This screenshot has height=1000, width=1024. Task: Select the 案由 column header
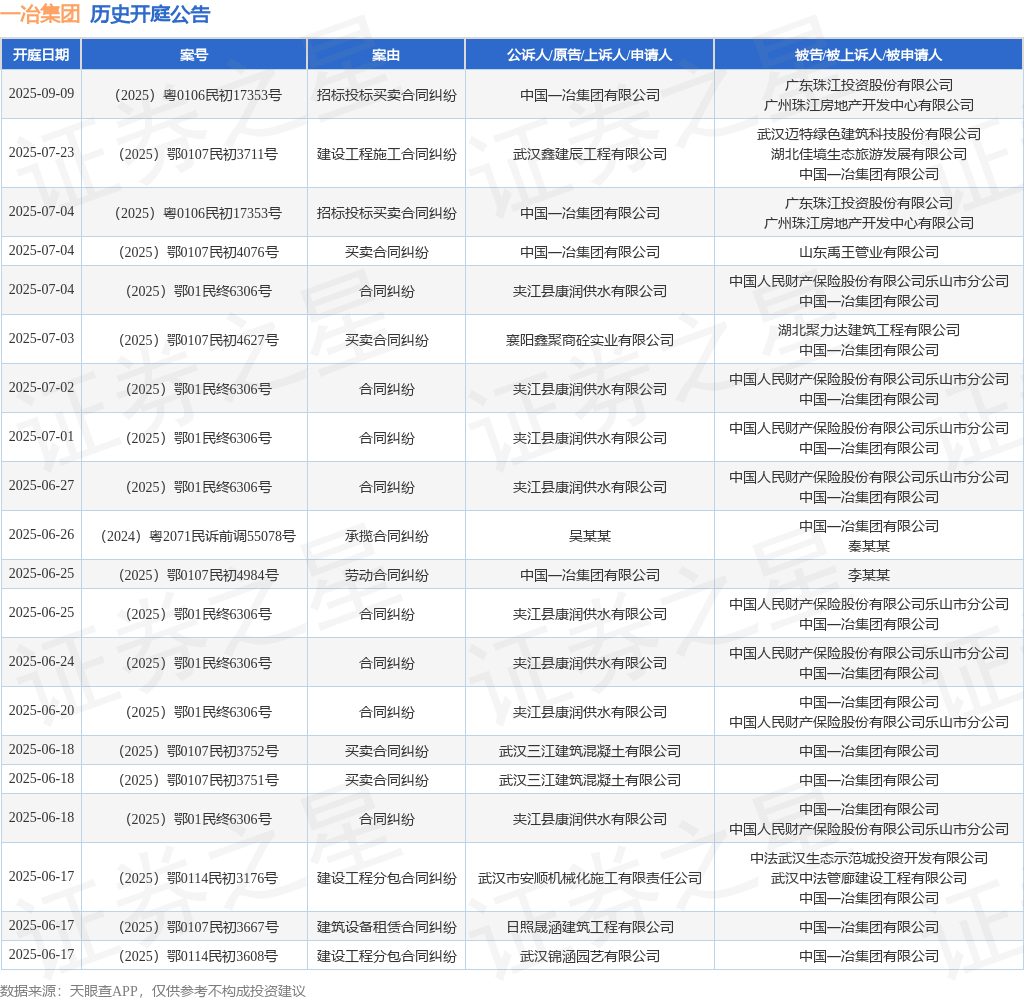[x=386, y=55]
